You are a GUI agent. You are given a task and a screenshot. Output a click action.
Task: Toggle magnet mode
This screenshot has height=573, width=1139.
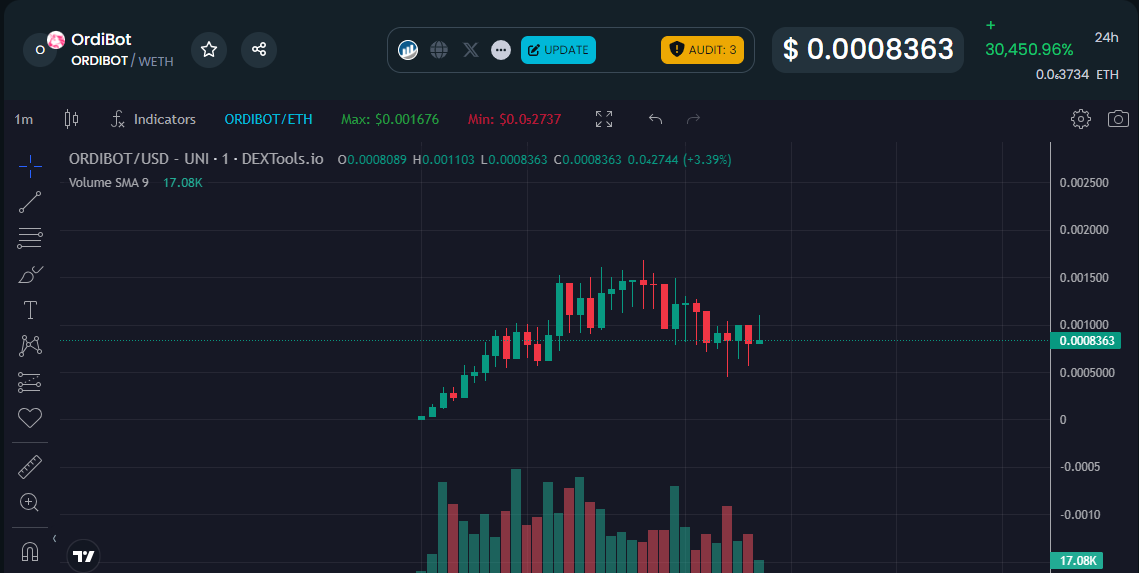tap(30, 552)
